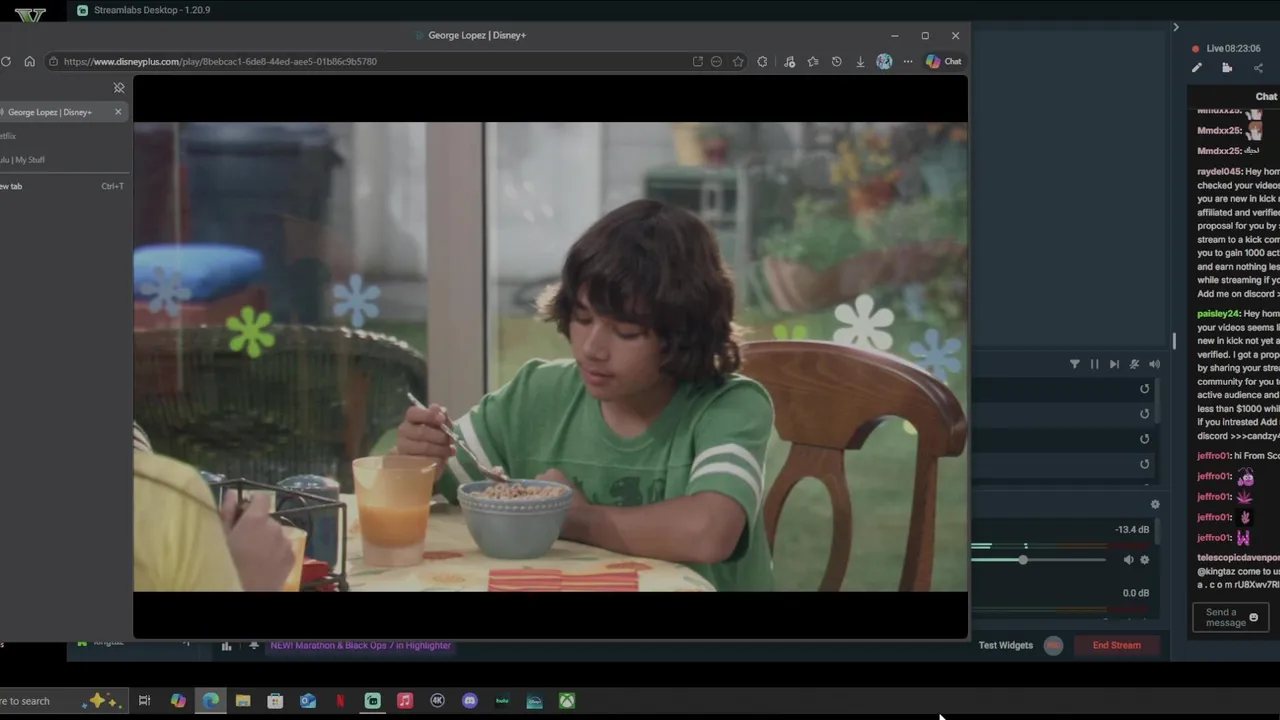Open browser profile avatar
1280x720 pixels.
click(x=884, y=61)
